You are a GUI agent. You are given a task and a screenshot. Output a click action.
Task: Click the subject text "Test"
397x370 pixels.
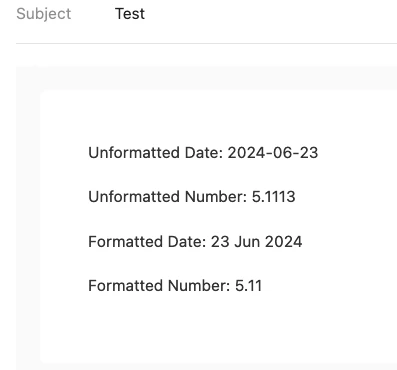[130, 14]
